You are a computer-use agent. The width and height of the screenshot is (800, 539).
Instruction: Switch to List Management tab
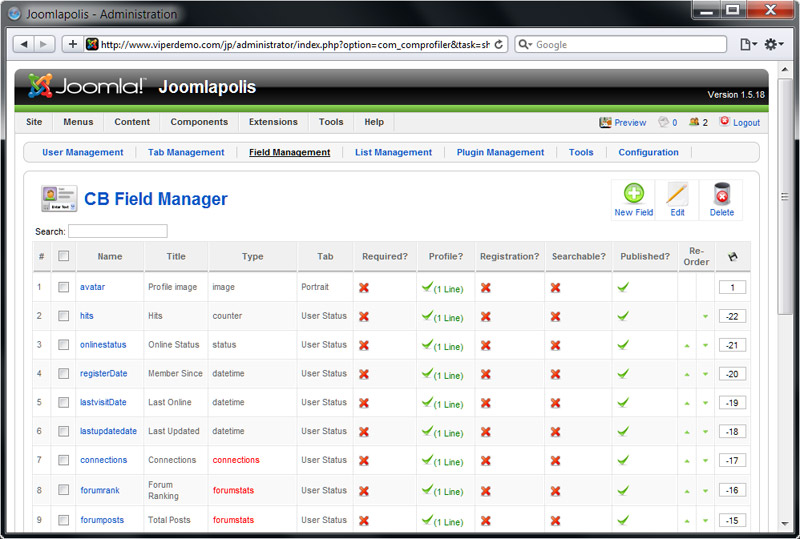pos(393,152)
